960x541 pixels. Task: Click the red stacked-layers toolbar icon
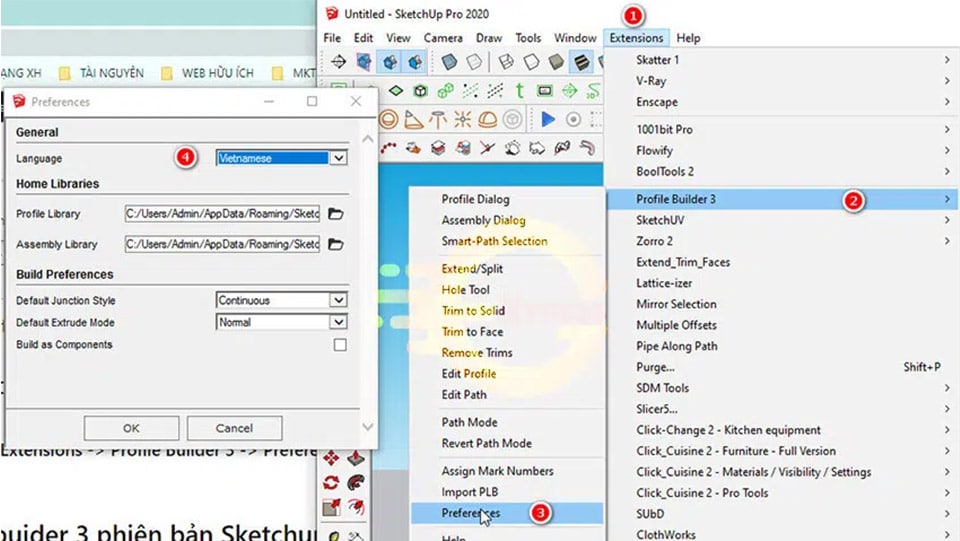pos(438,147)
